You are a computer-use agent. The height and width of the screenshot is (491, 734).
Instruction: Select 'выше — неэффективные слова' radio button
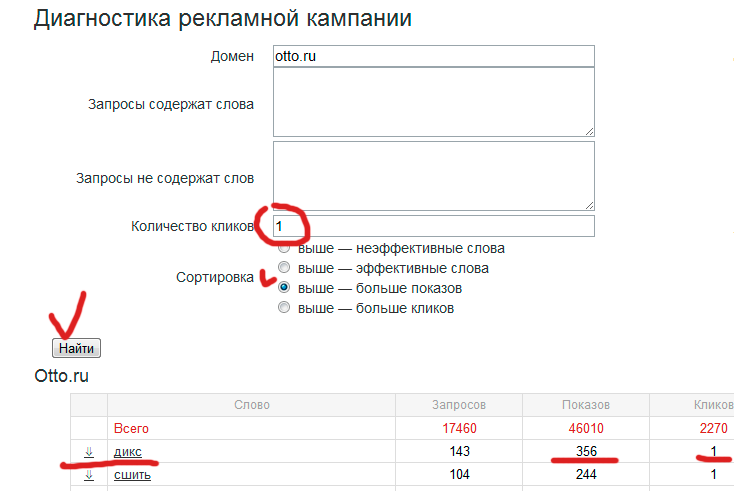pos(284,247)
